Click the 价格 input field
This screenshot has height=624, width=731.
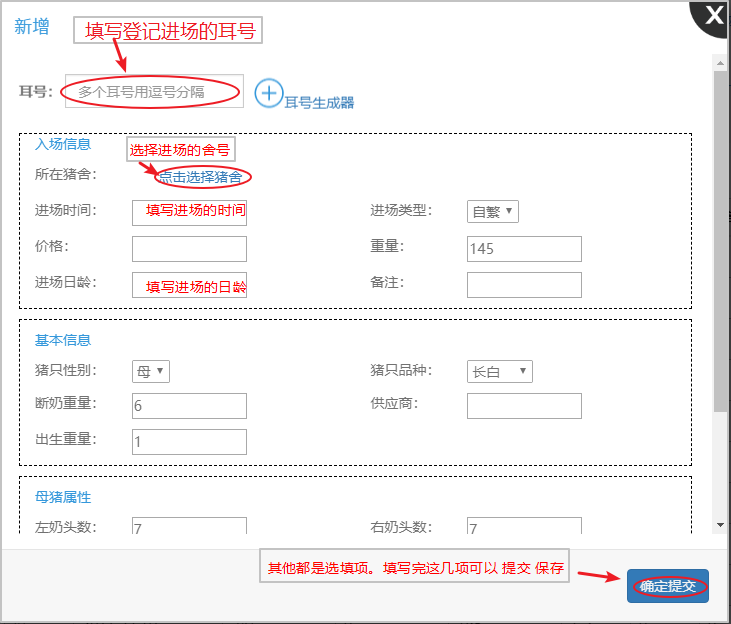pyautogui.click(x=189, y=248)
